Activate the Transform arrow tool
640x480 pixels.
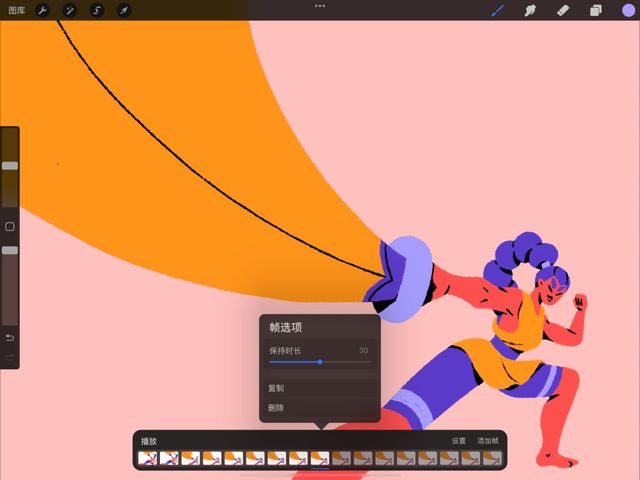124,10
